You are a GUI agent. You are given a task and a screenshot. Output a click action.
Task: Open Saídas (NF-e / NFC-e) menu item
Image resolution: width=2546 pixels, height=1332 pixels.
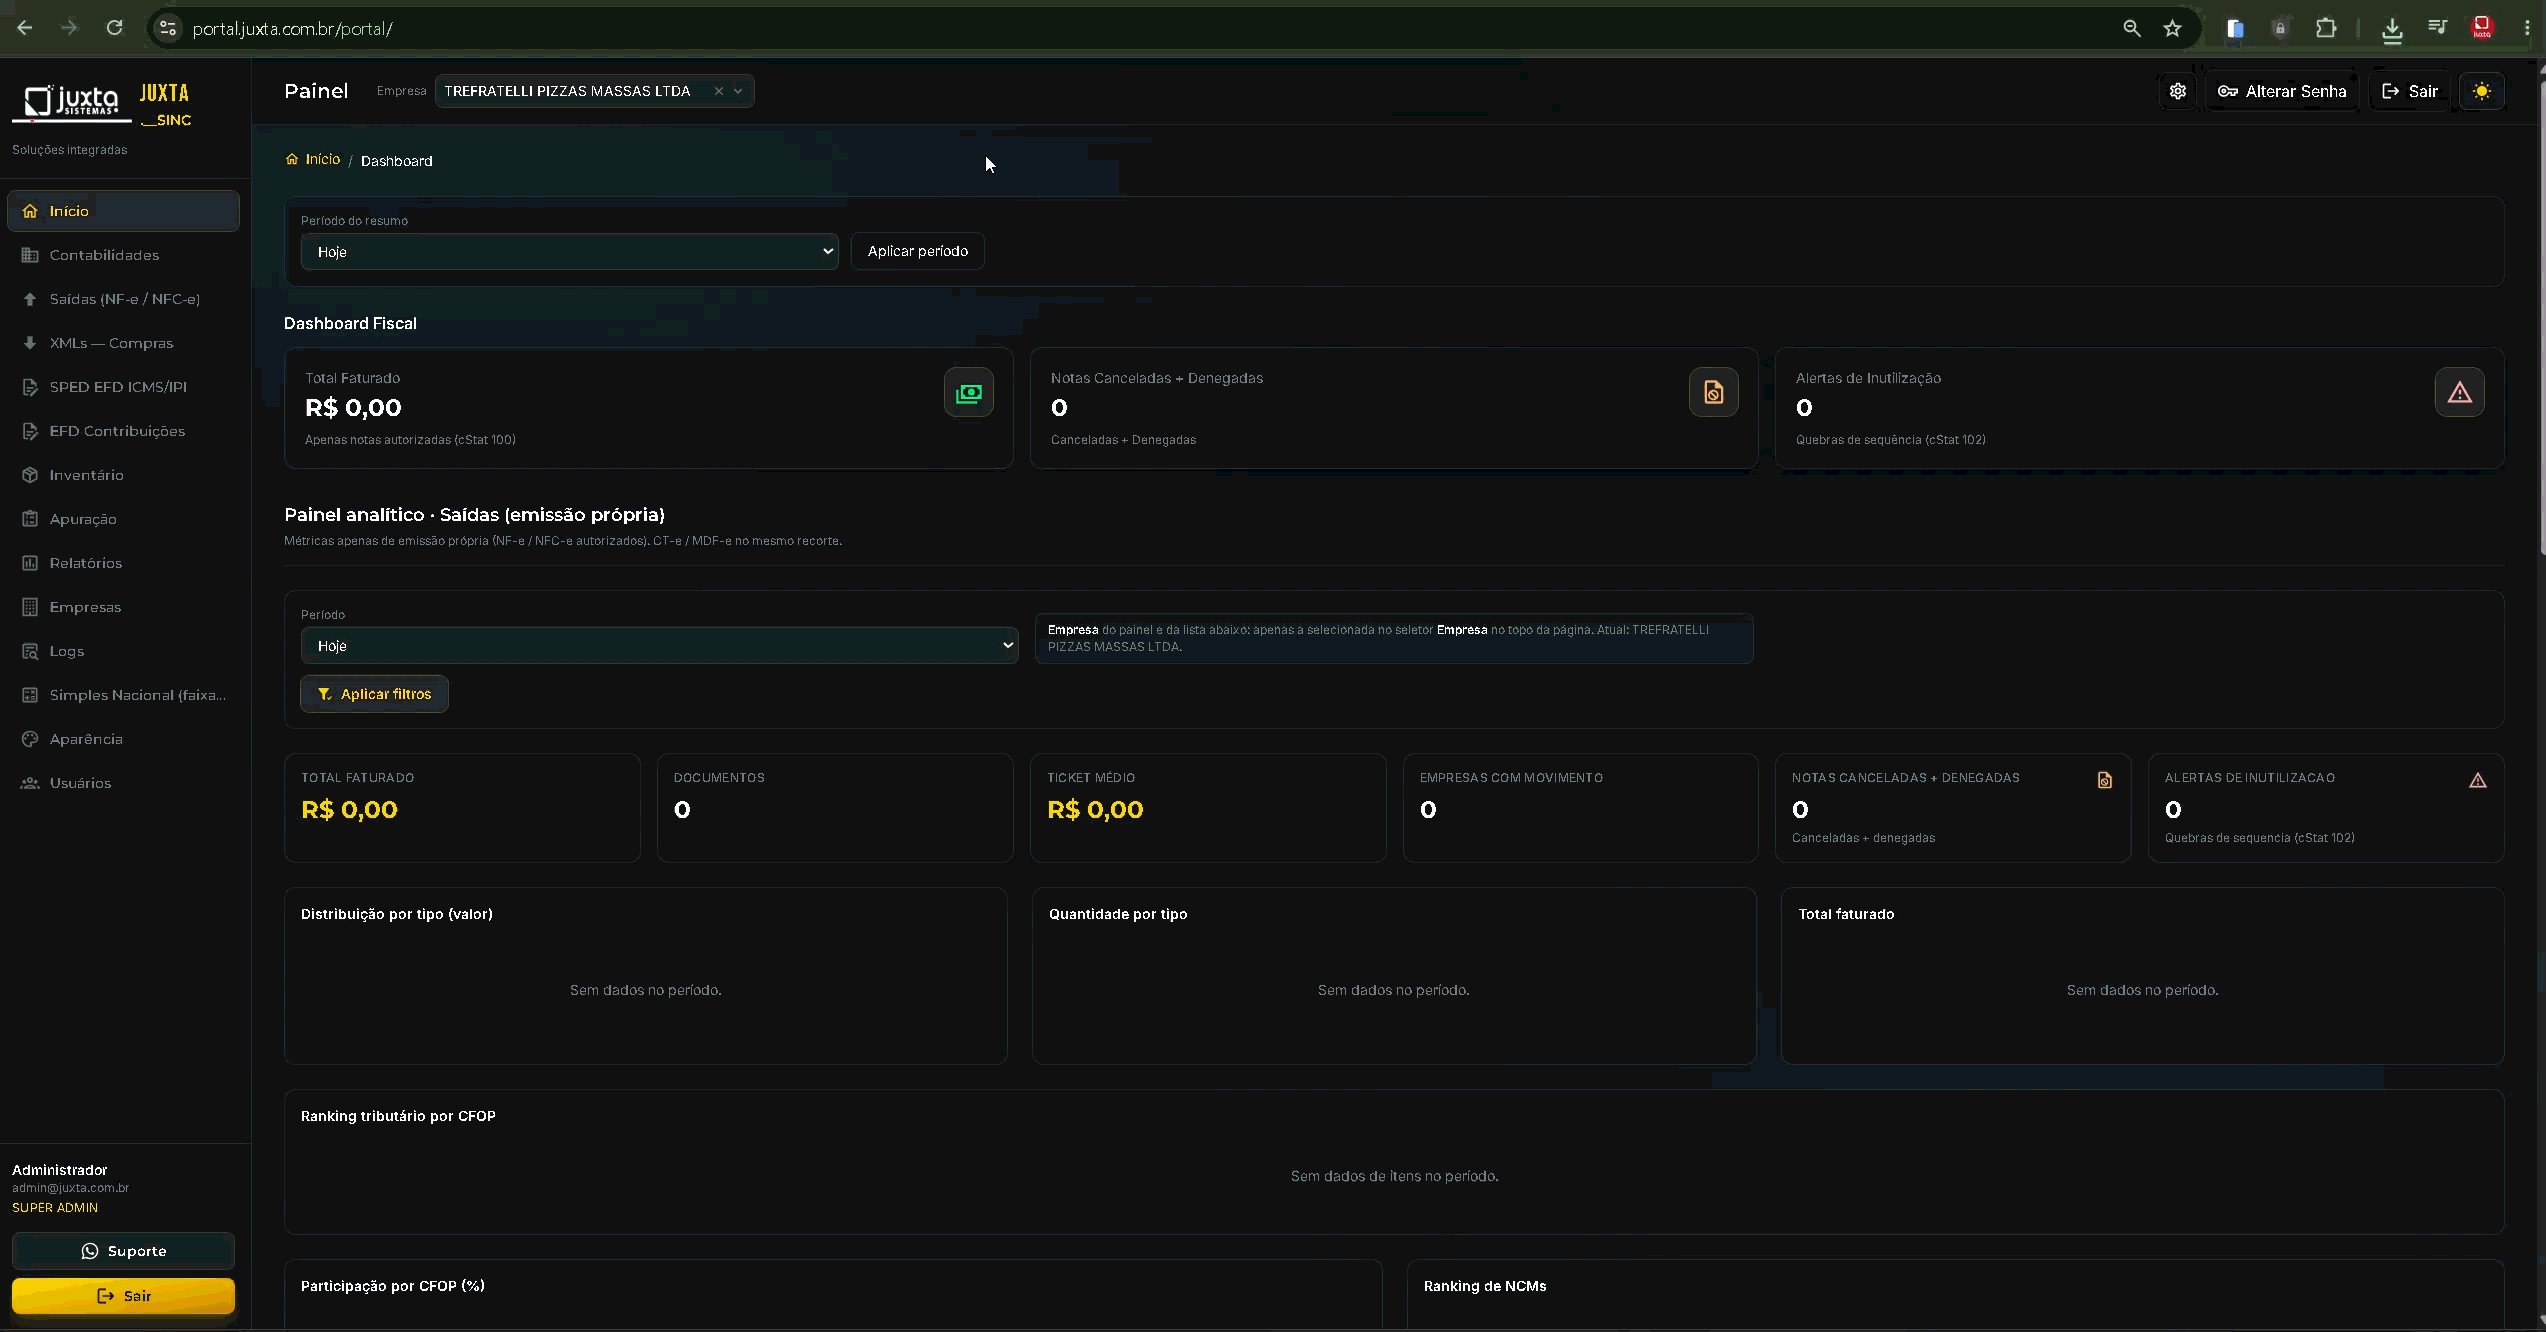pos(123,299)
